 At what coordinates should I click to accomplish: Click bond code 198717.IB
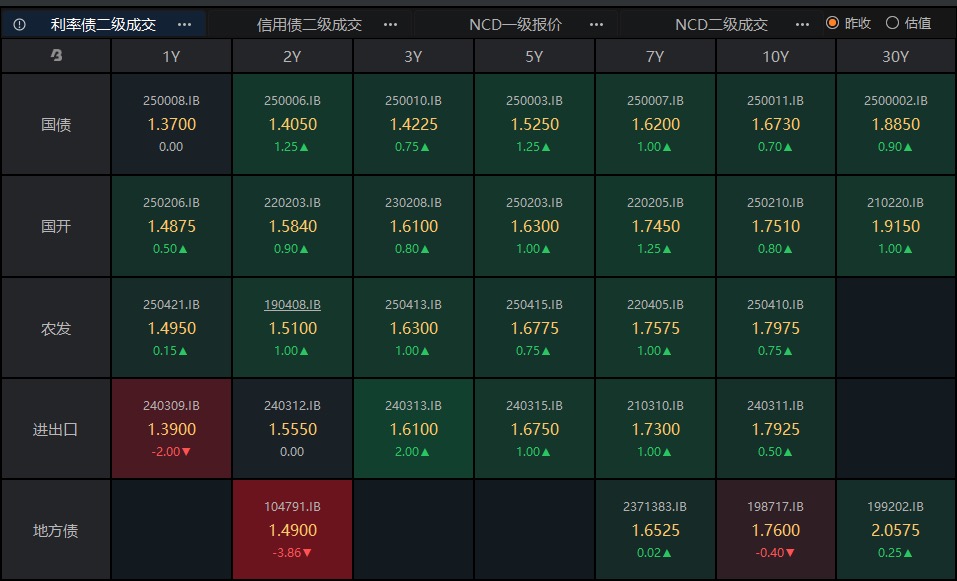[776, 507]
